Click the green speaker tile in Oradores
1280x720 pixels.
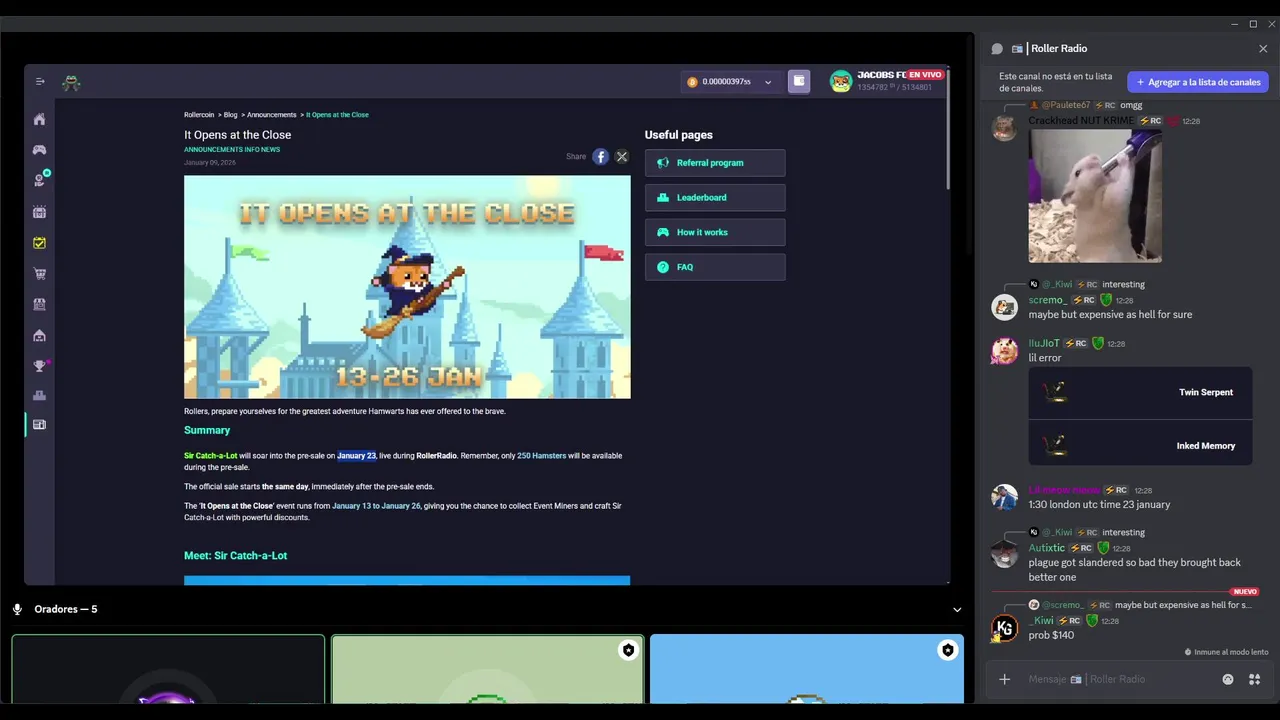point(487,669)
